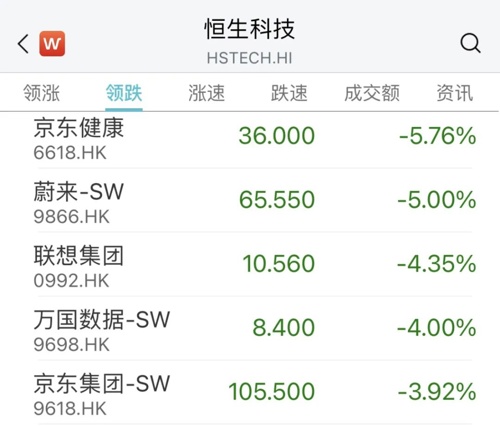Click the 恒生科技 index title
Image resolution: width=500 pixels, height=426 pixels.
250,29
